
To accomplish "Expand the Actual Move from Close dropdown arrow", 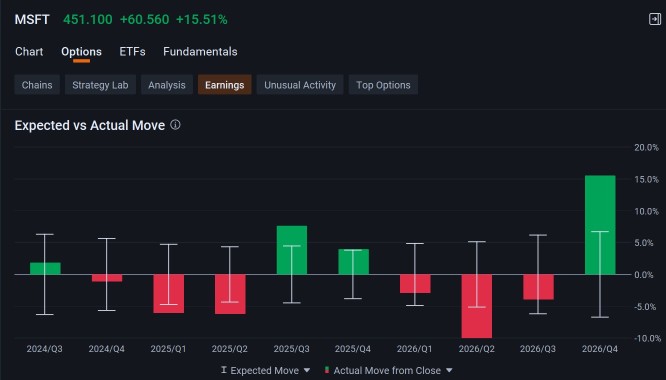I will (449, 371).
